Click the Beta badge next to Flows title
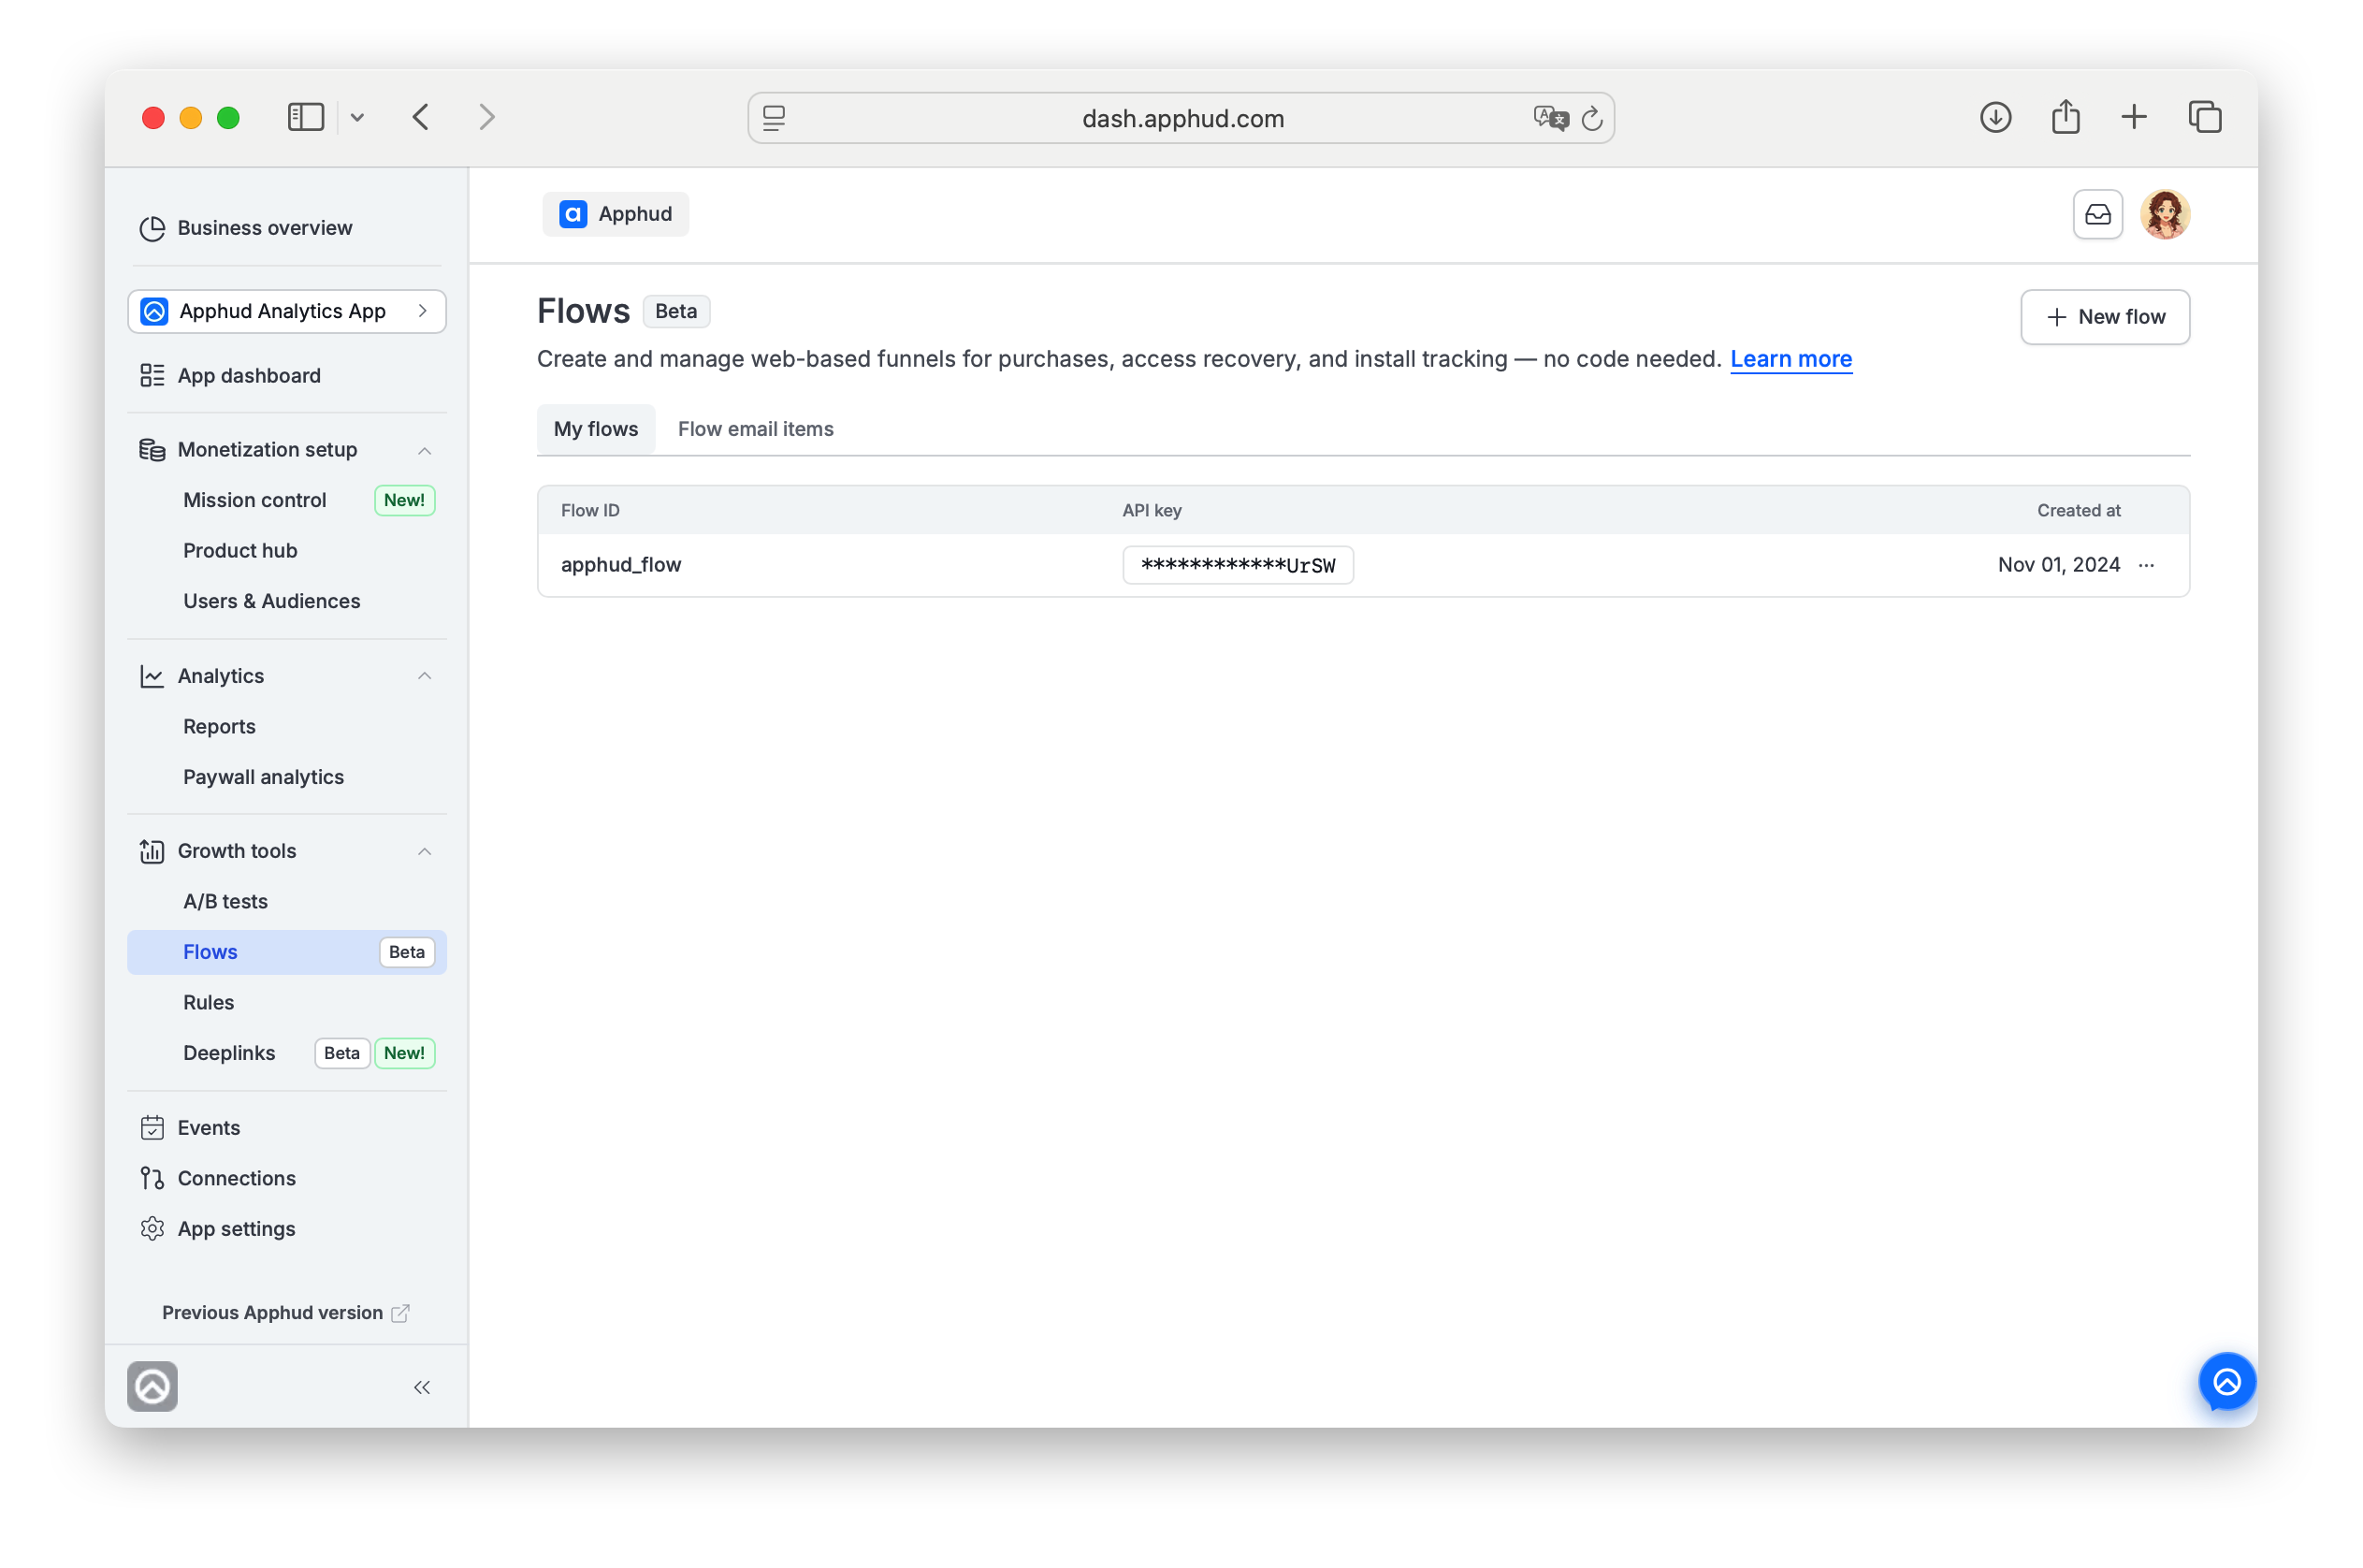The image size is (2363, 1568). pyautogui.click(x=676, y=311)
